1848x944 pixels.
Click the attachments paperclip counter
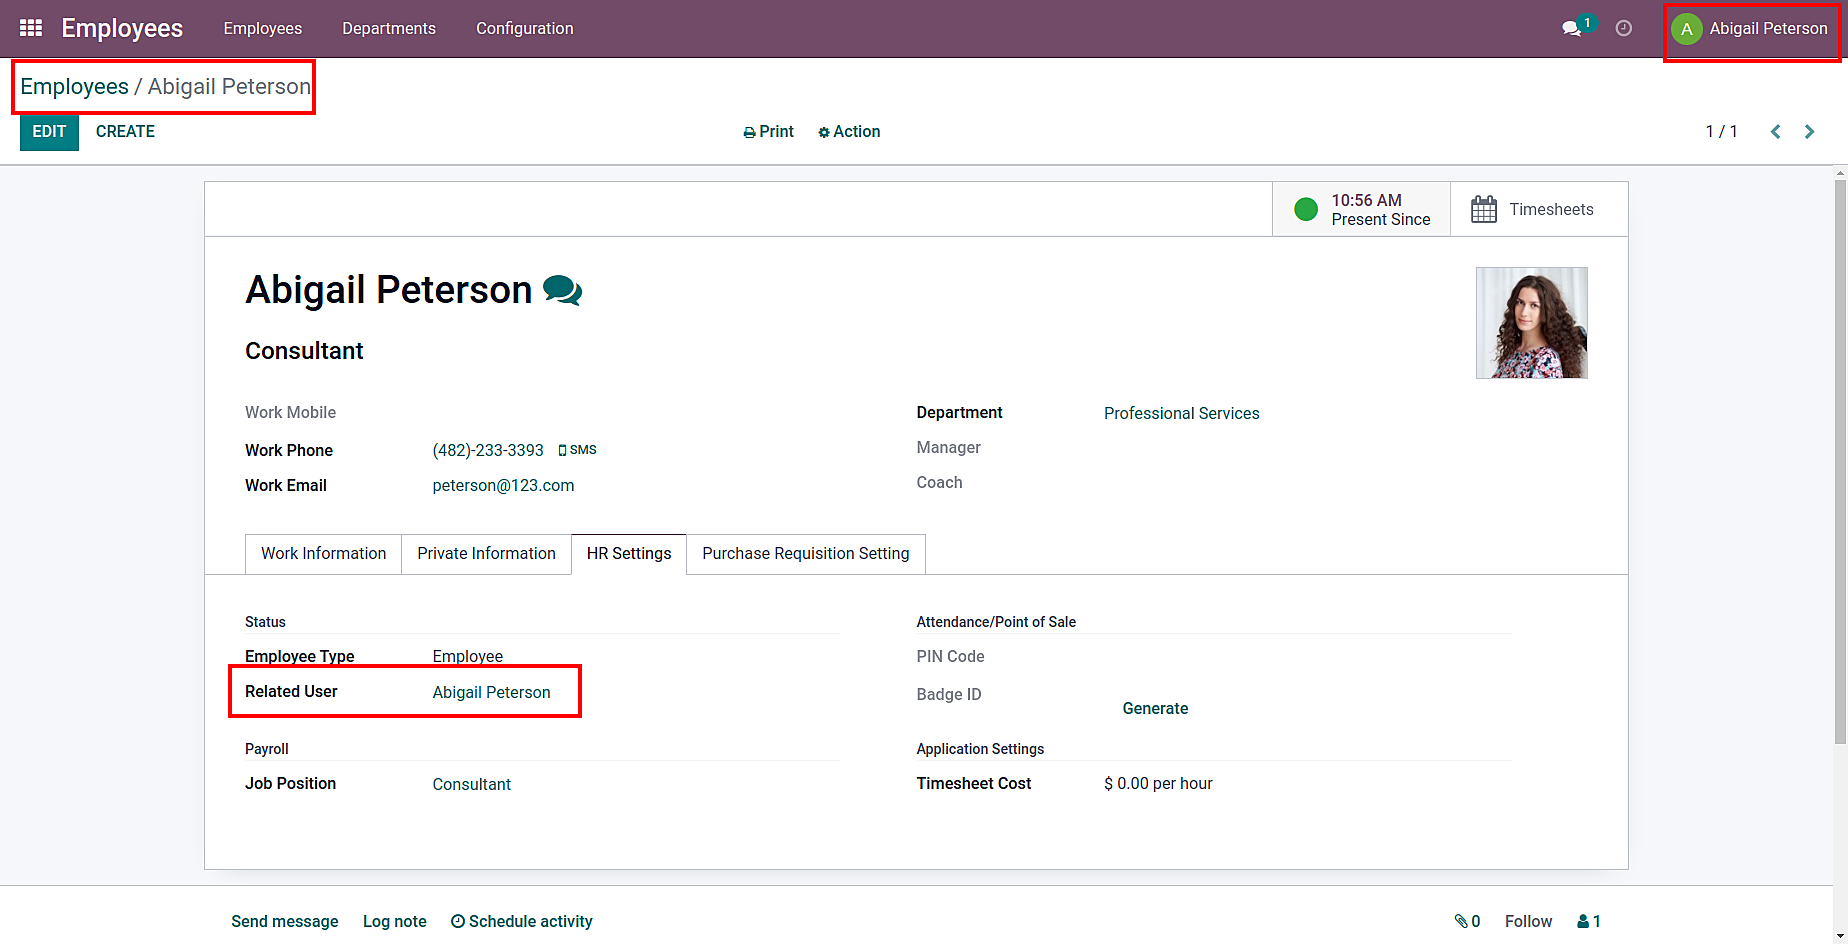click(x=1467, y=921)
